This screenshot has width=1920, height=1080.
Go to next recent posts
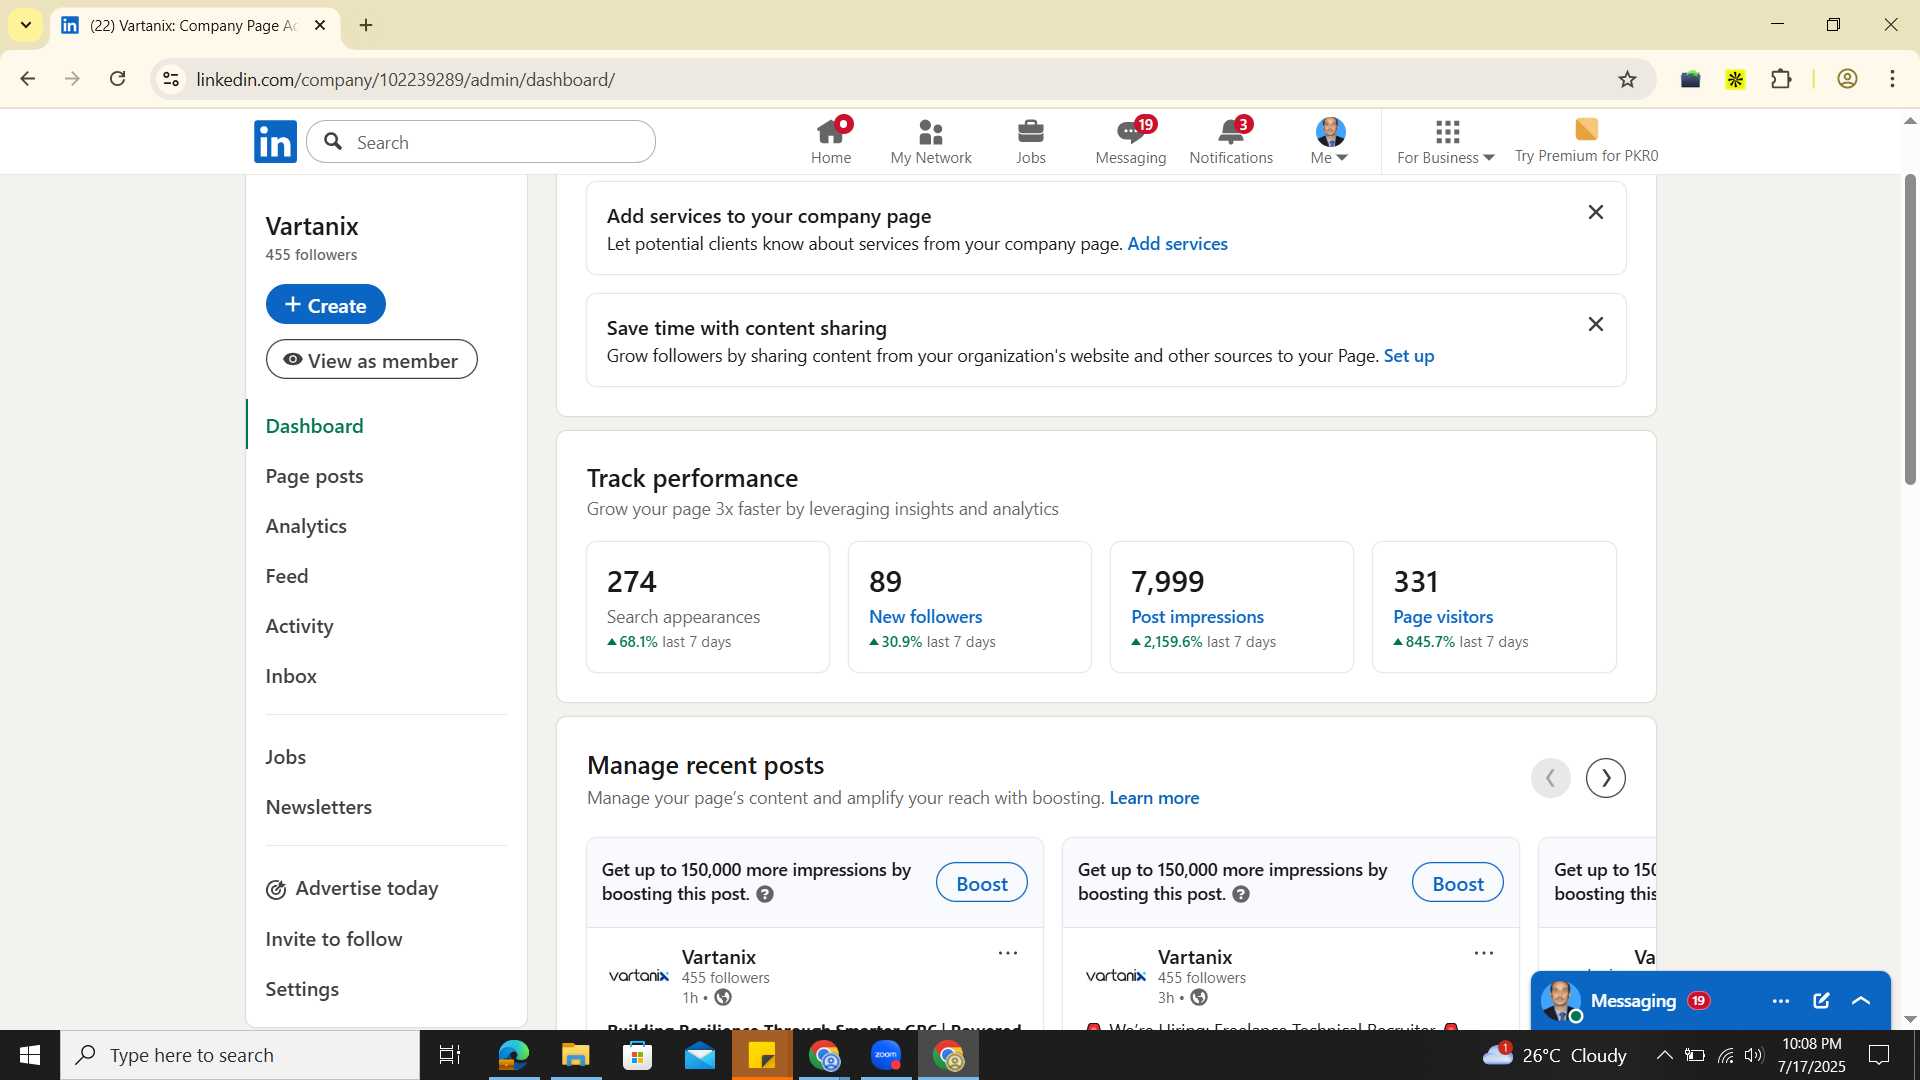(1605, 778)
